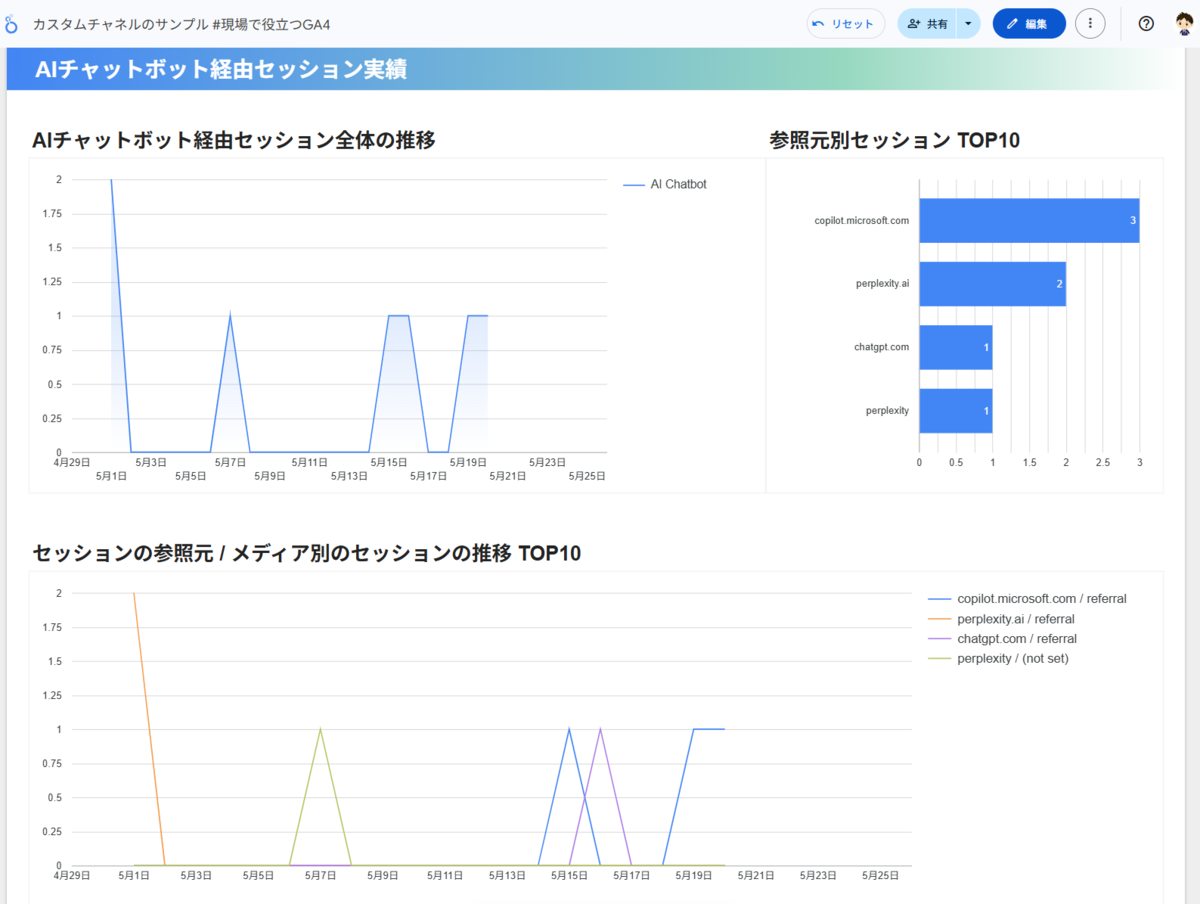Click the perplexity.ai bar chart label
This screenshot has height=904, width=1200.
[x=883, y=284]
